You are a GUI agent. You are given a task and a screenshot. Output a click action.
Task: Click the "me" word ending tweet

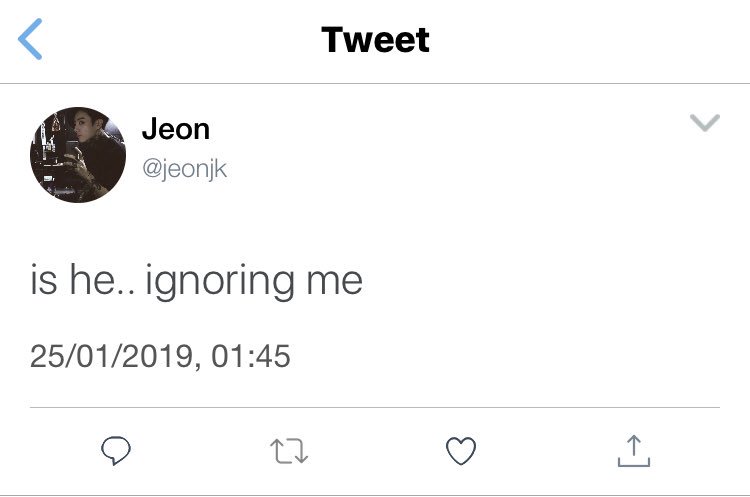pyautogui.click(x=334, y=283)
